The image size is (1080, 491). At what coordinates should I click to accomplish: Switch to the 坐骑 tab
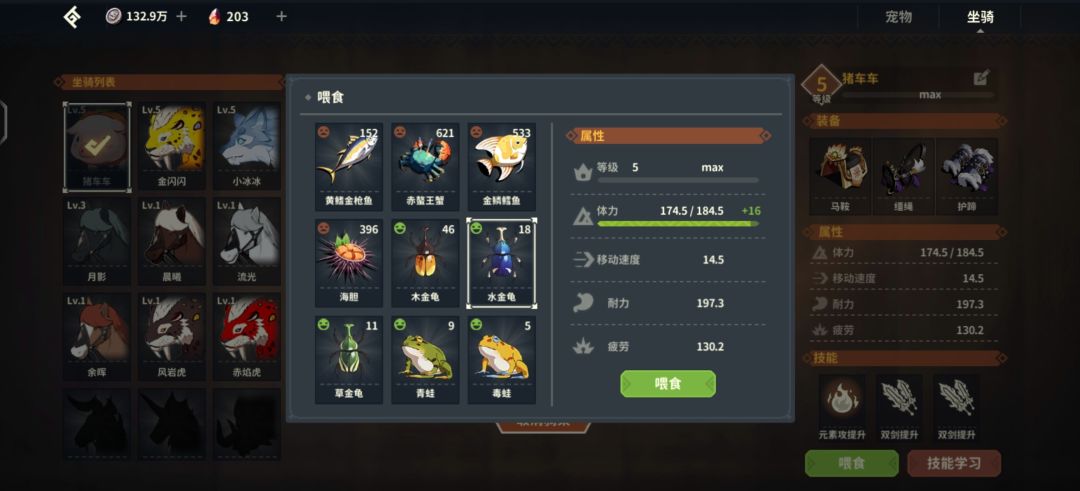point(980,17)
